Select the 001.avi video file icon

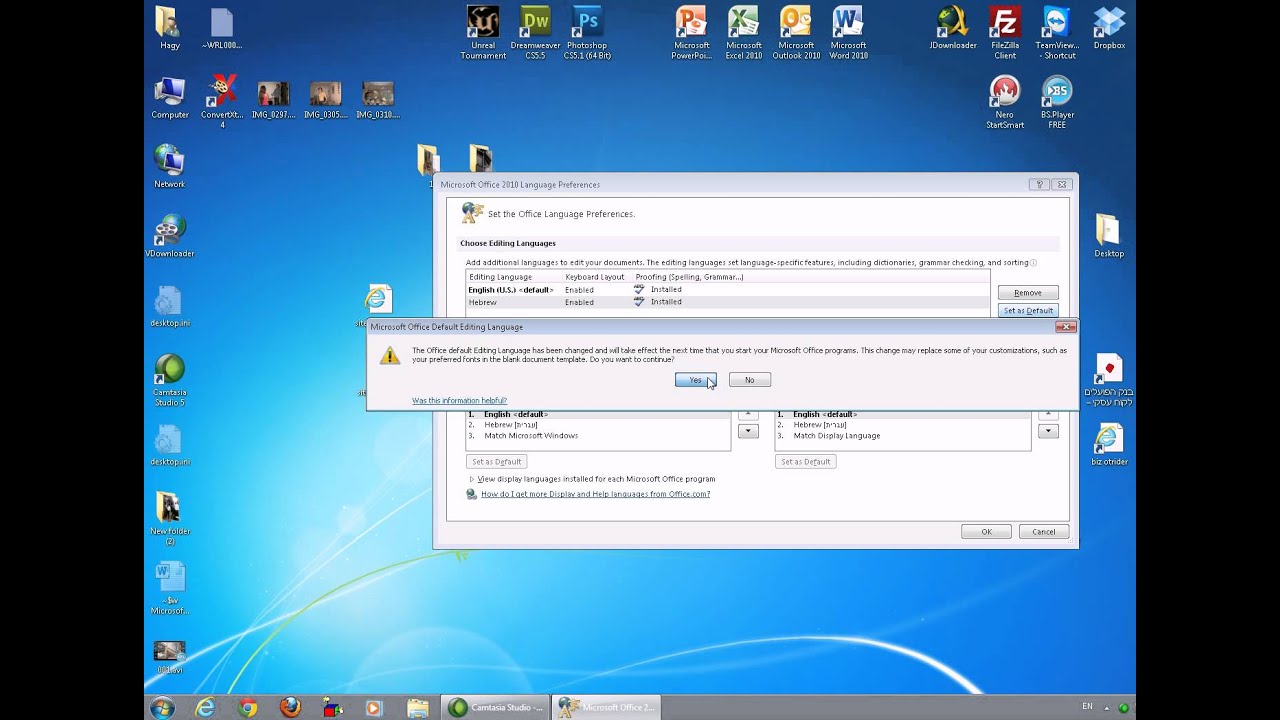[x=170, y=657]
